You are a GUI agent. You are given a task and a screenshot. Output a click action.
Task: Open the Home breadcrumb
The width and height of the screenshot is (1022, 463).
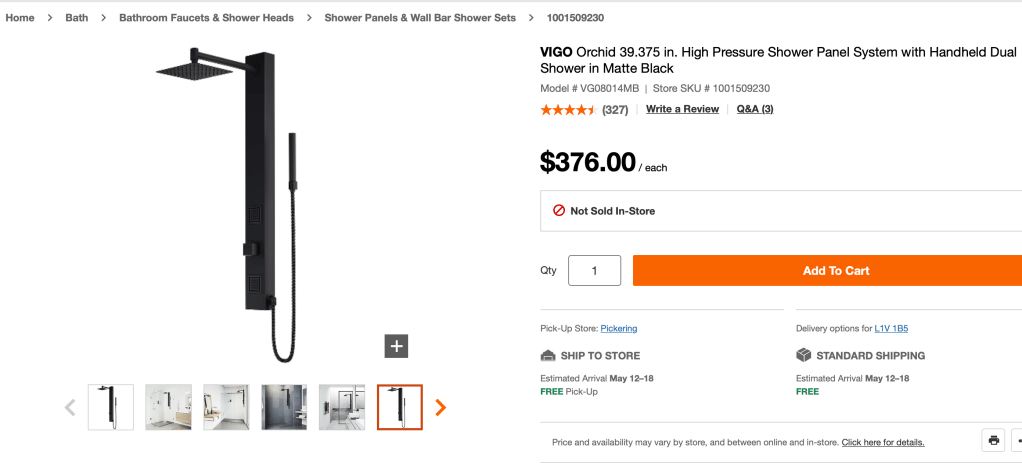pyautogui.click(x=20, y=18)
